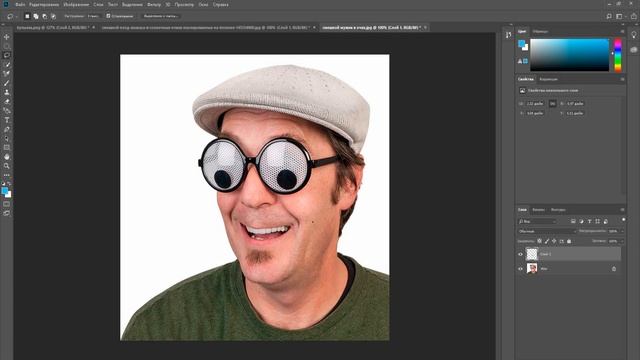Click the width field in Properties
Image resolution: width=640 pixels, height=360 pixels.
[535, 104]
